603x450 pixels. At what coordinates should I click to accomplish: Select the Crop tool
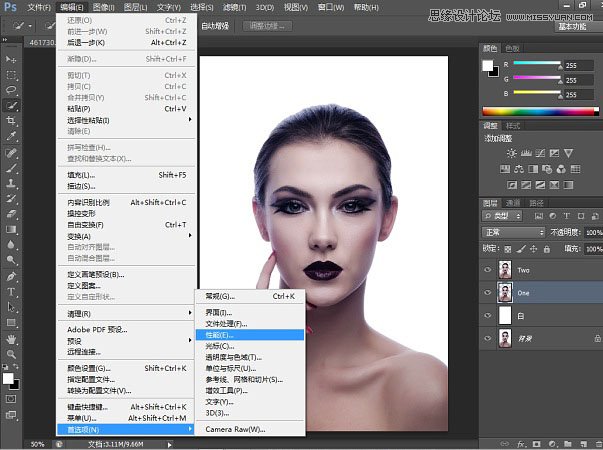pyautogui.click(x=11, y=120)
